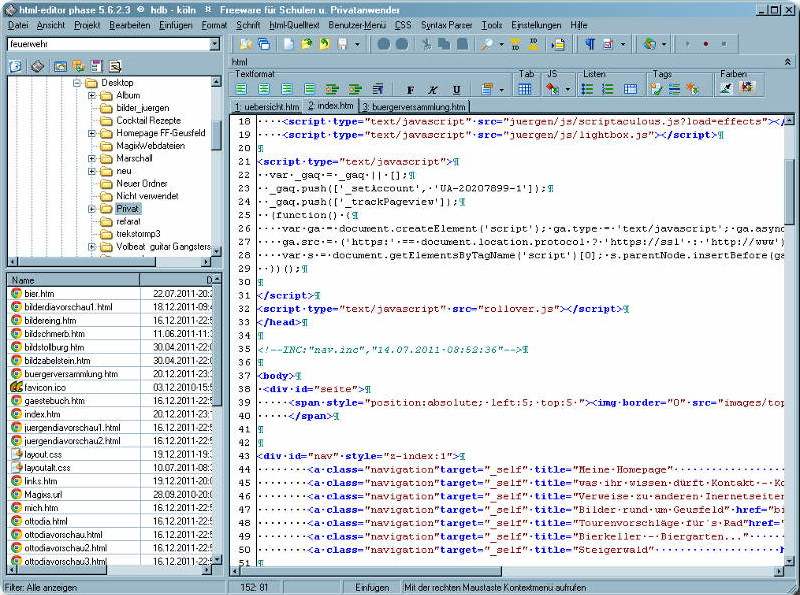Click the first bookmark ID icon in toolbar

point(515,44)
